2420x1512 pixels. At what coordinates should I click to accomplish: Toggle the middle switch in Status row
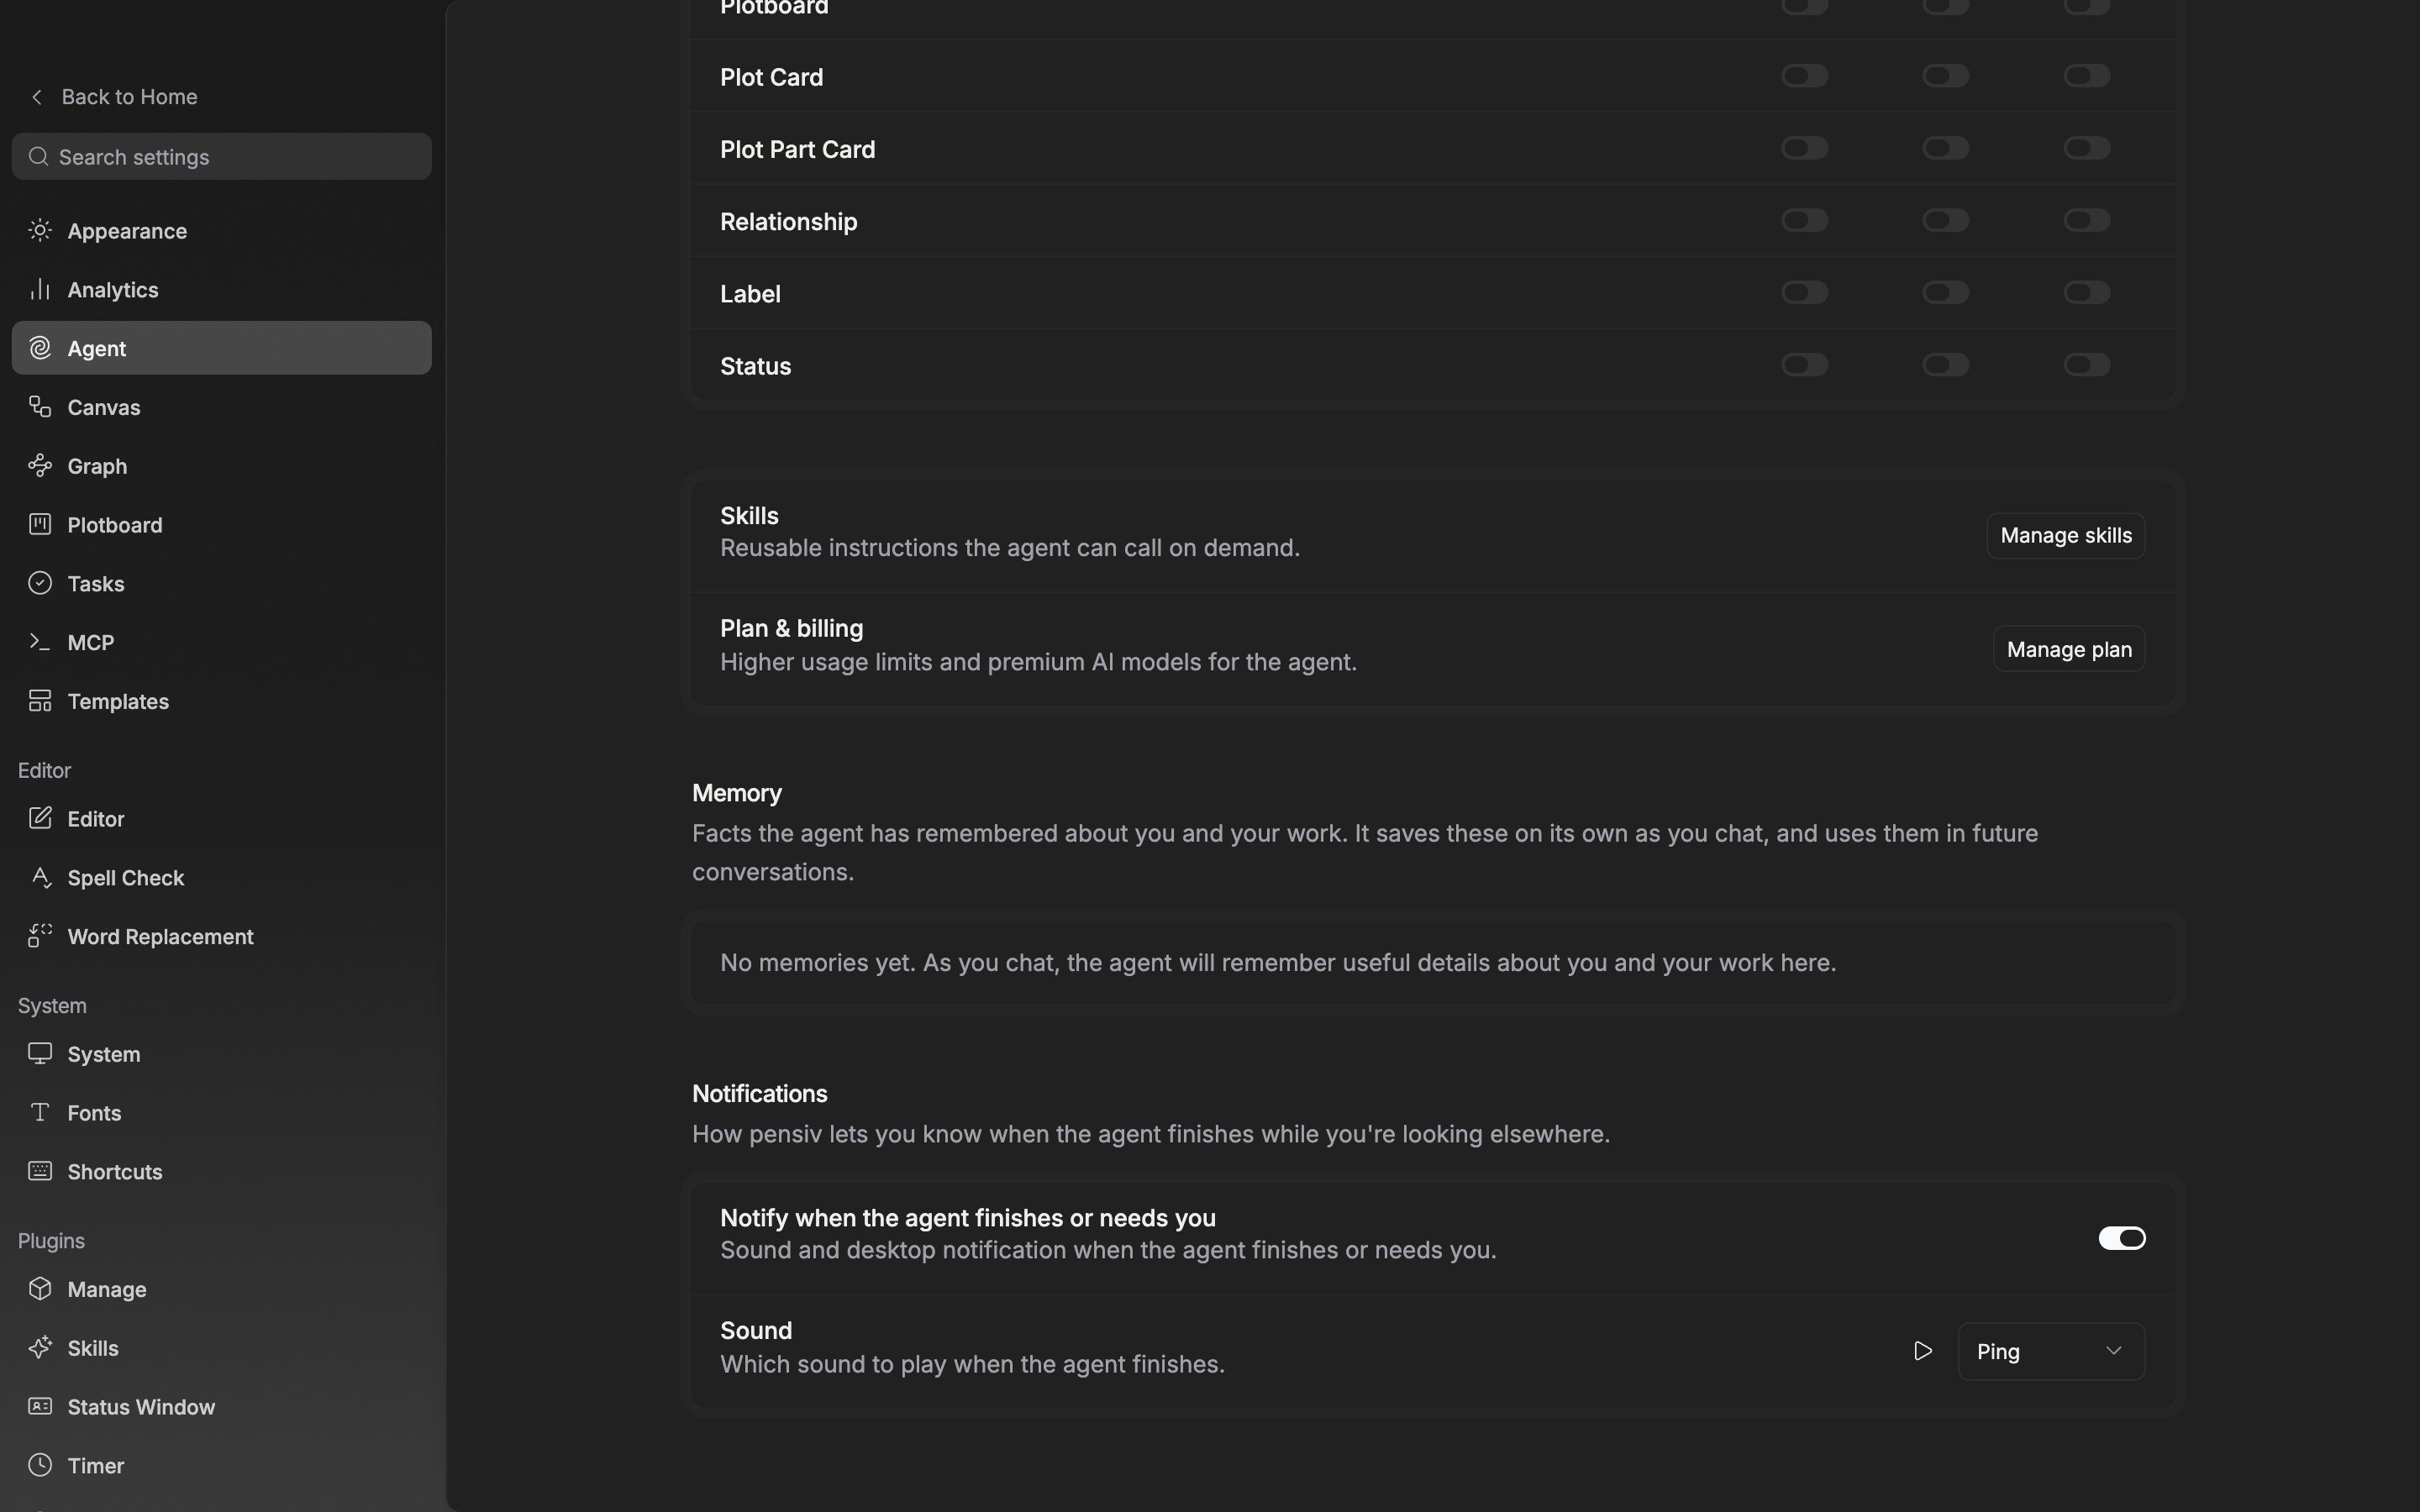[x=1946, y=365]
